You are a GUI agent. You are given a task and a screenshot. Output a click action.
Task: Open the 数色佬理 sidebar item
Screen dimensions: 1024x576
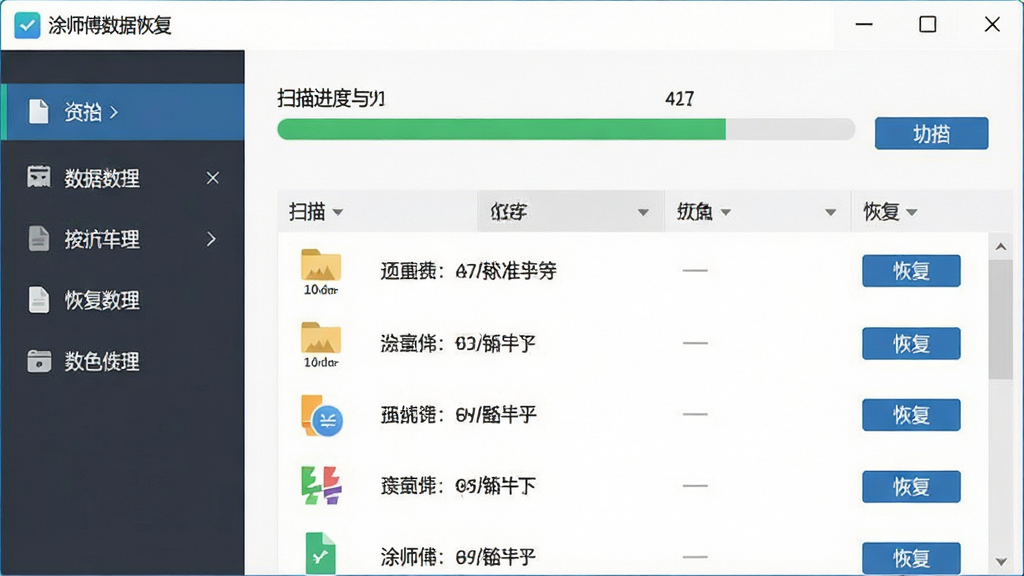[x=123, y=361]
